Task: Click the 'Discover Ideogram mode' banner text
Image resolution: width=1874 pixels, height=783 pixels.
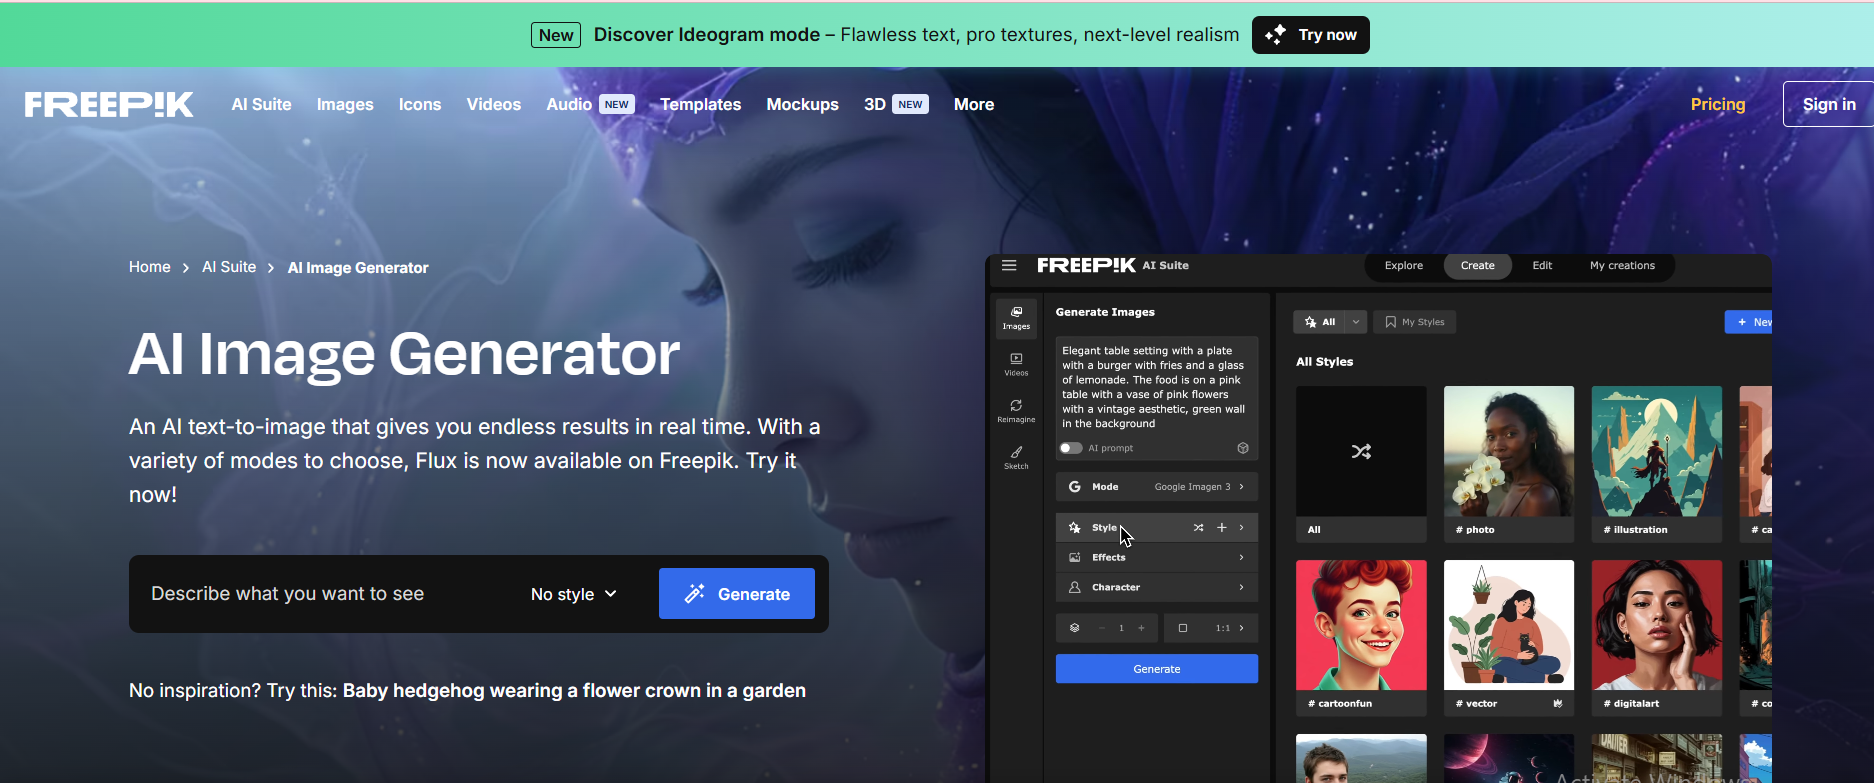Action: click(x=707, y=35)
